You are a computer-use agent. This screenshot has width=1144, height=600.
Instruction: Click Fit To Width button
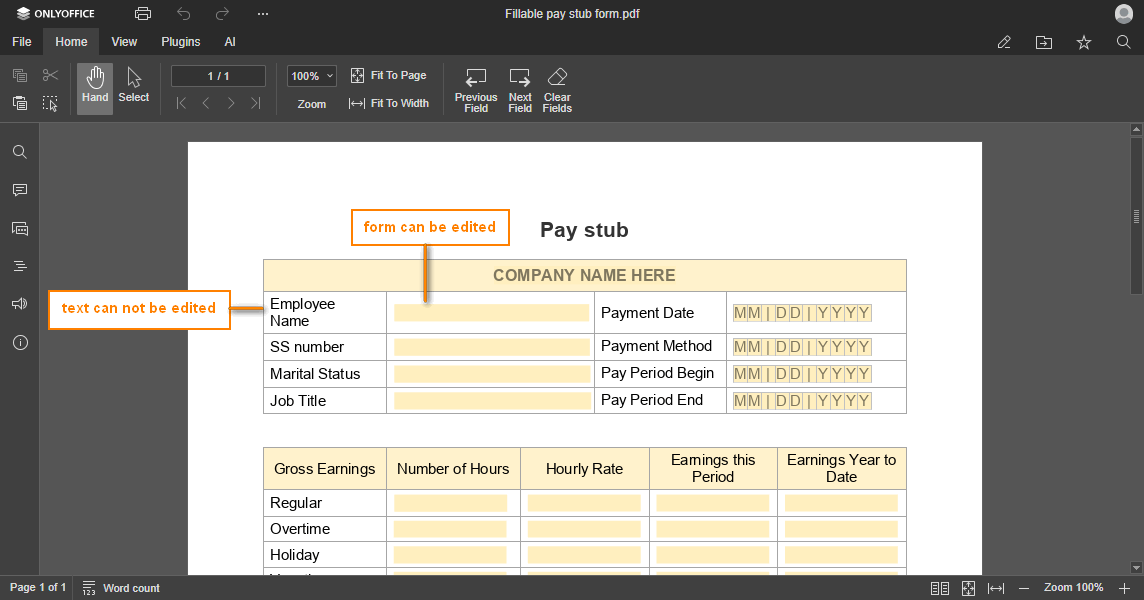point(388,104)
